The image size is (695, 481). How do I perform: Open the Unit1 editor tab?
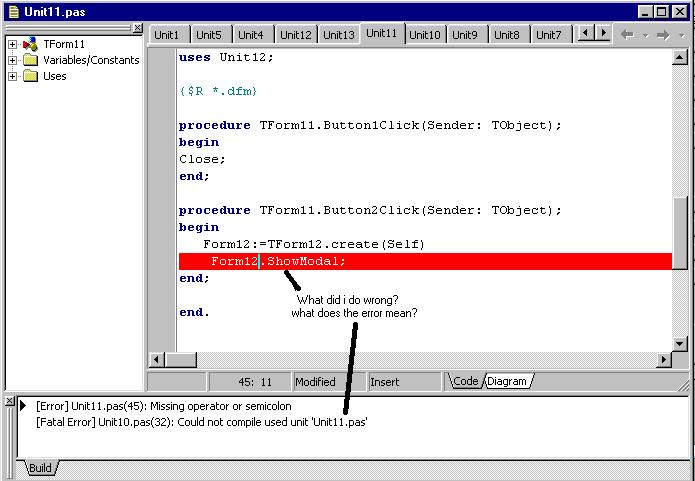[x=167, y=35]
